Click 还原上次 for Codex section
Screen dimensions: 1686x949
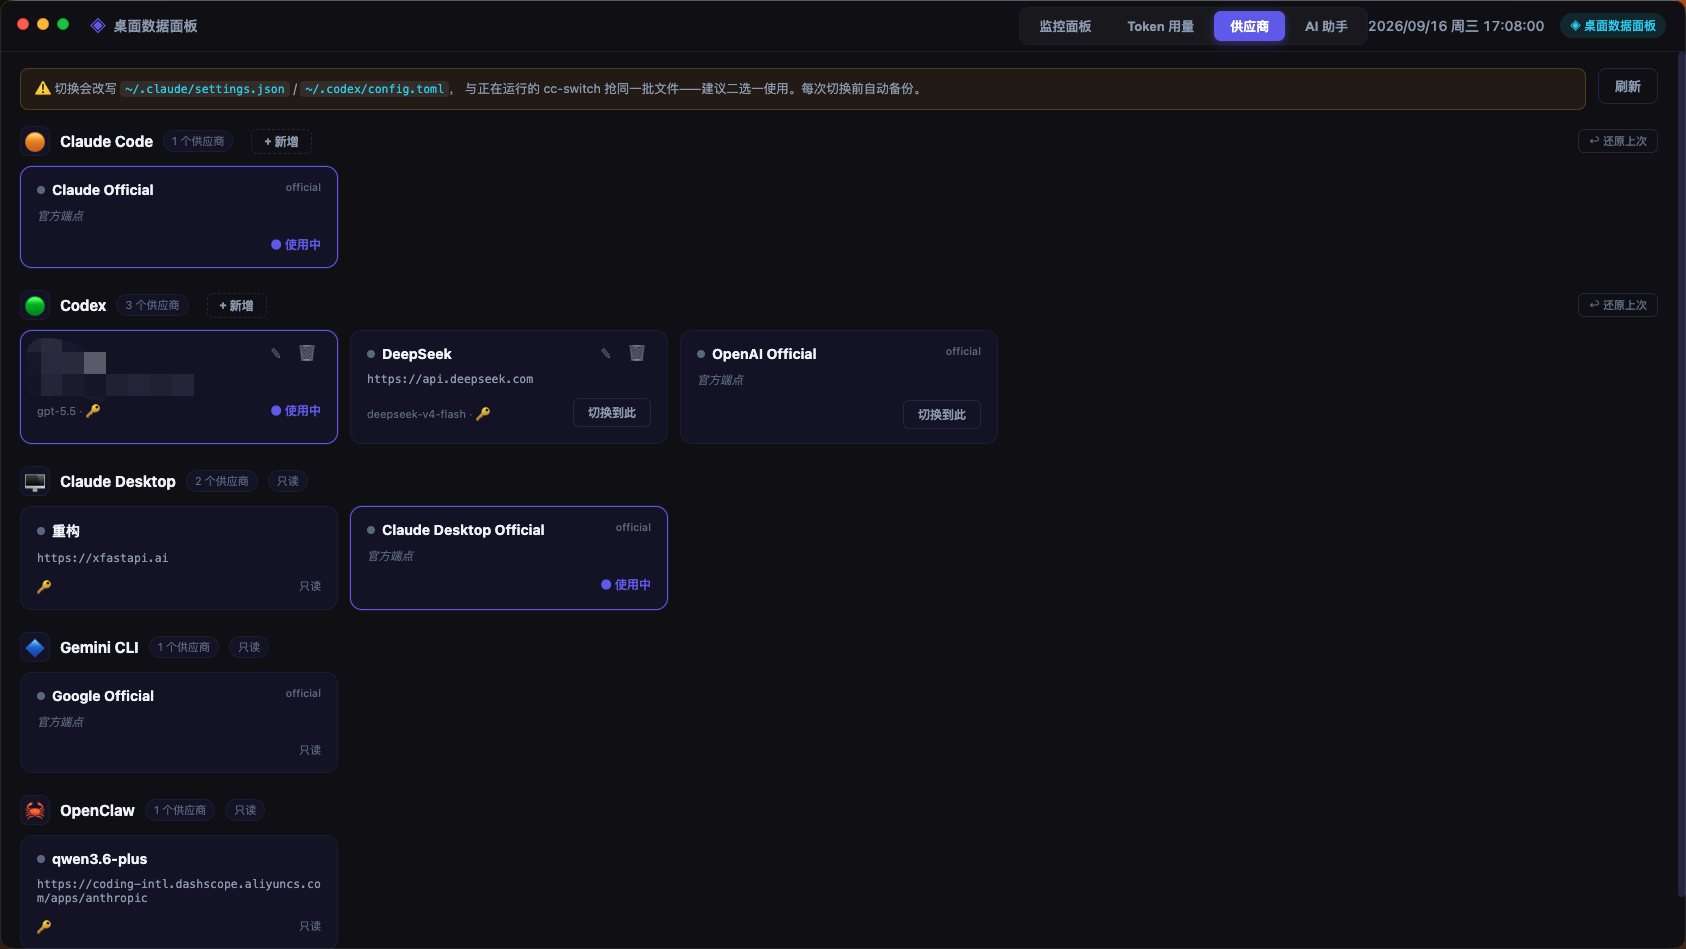point(1617,305)
